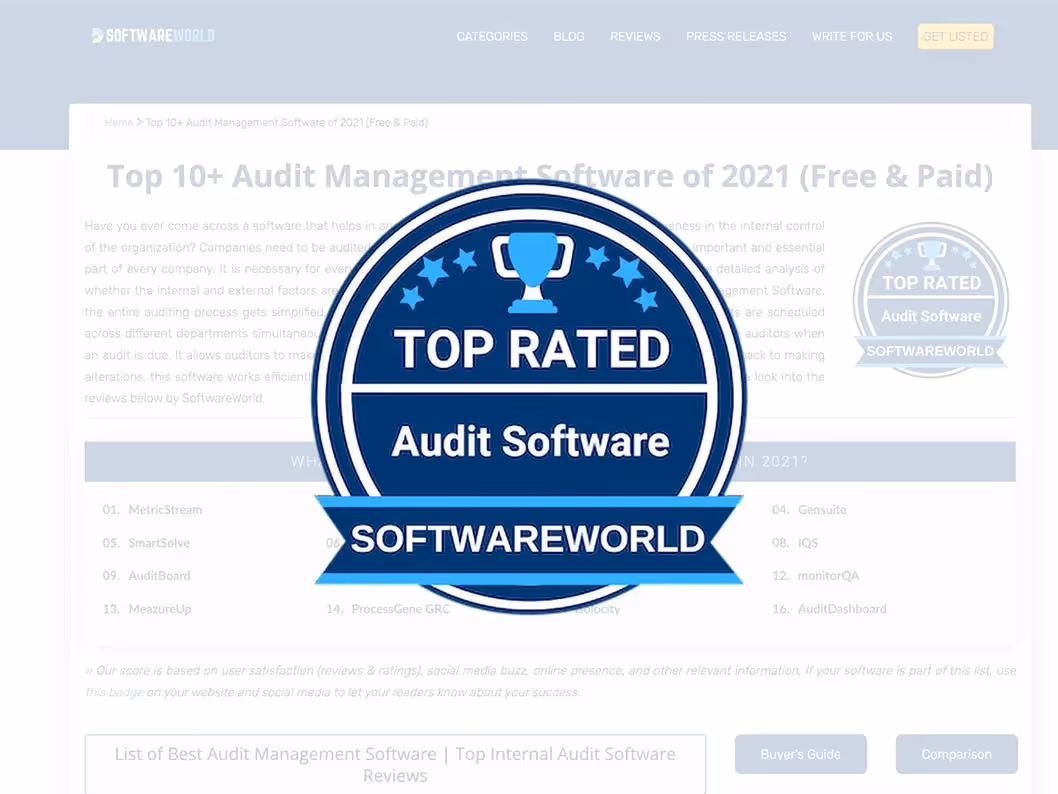Open the Buyer's Guide button
1058x794 pixels.
[800, 754]
